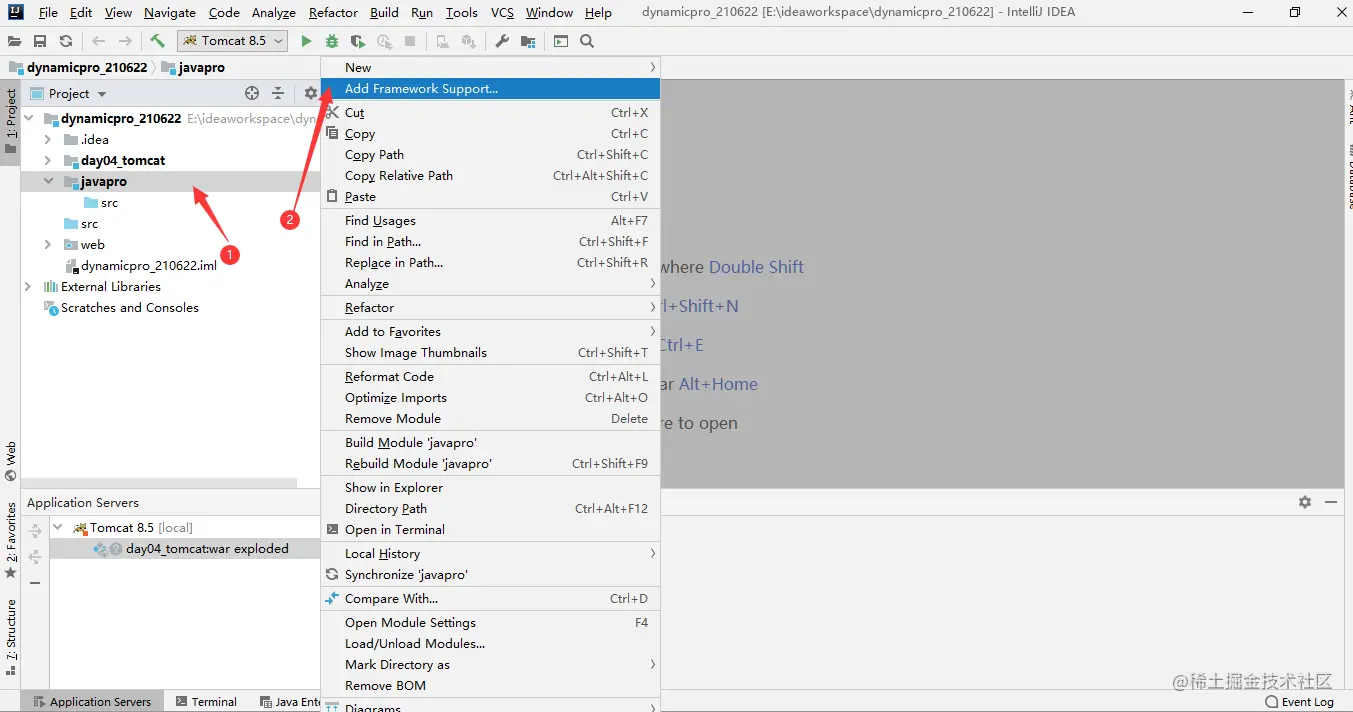Open the 1: Project side tab
The height and width of the screenshot is (712, 1353).
pyautogui.click(x=11, y=121)
